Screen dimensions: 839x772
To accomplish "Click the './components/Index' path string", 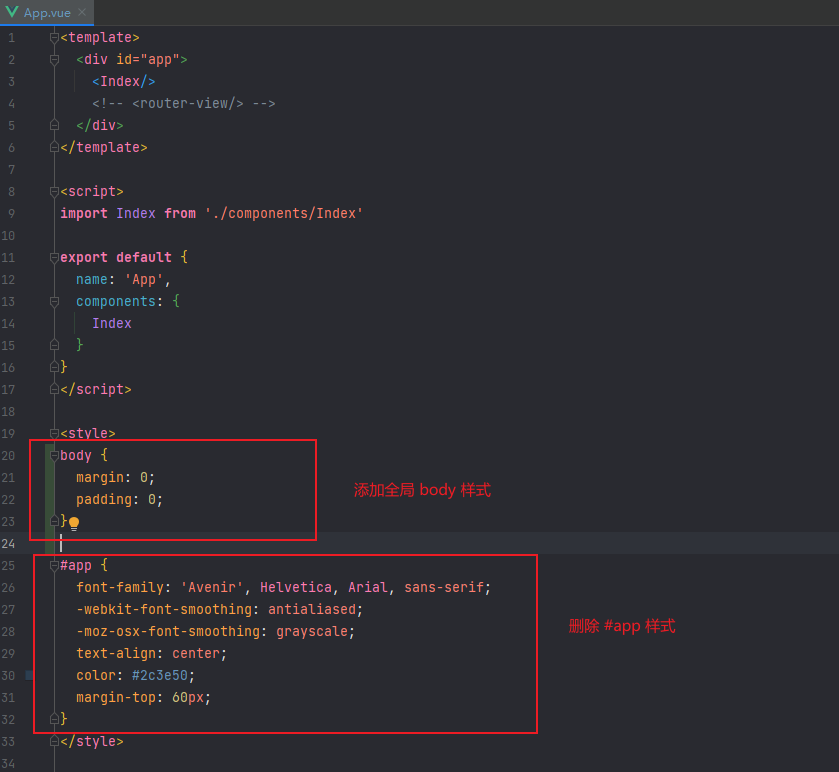I will coord(284,213).
